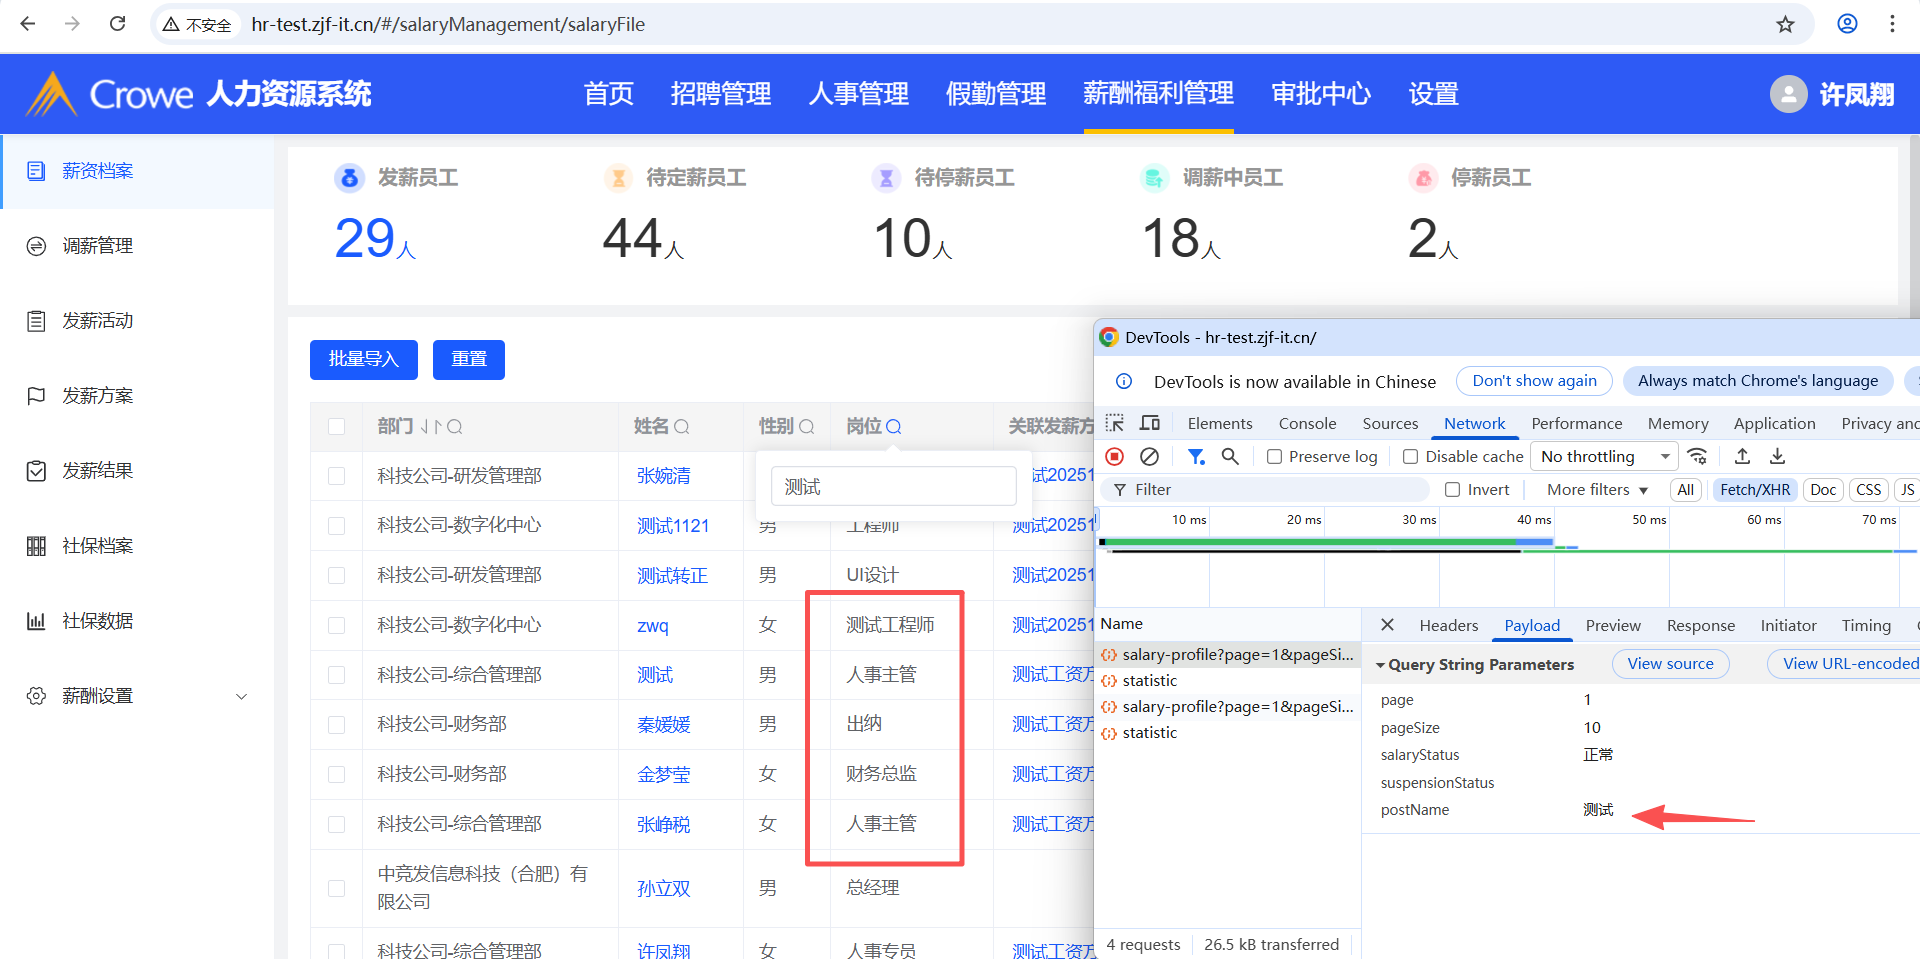Enable the Preserve log checkbox
Image resolution: width=1920 pixels, height=959 pixels.
point(1275,457)
